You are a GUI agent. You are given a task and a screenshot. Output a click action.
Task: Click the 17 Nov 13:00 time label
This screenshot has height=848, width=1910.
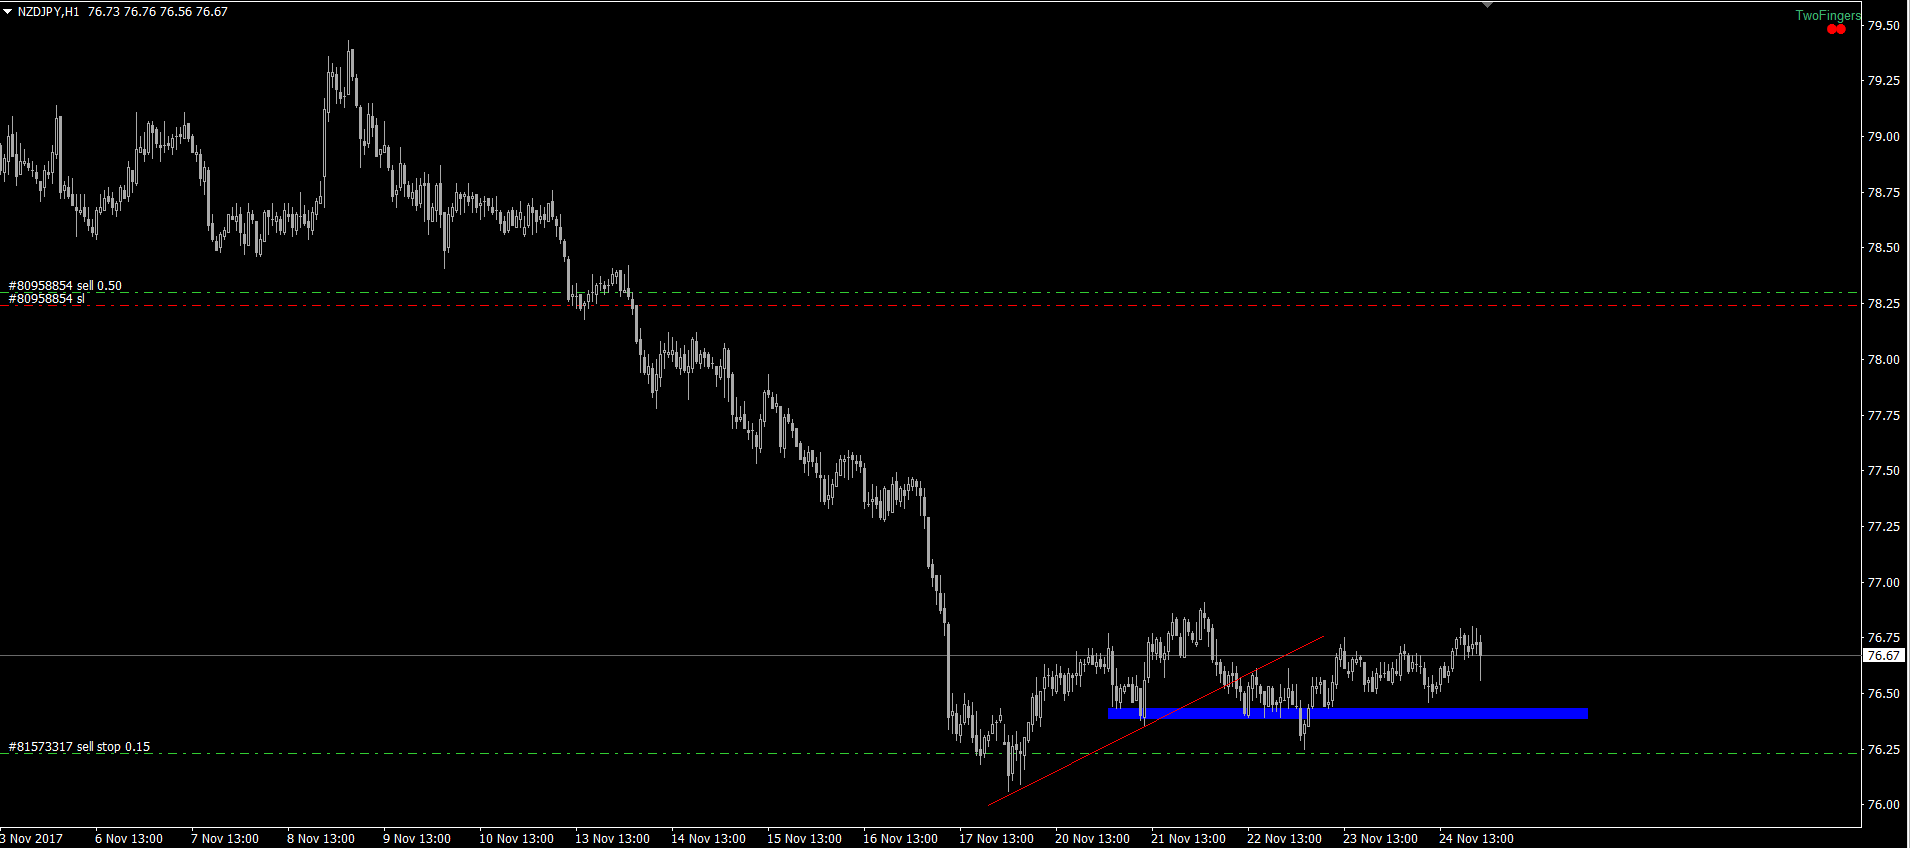click(996, 839)
